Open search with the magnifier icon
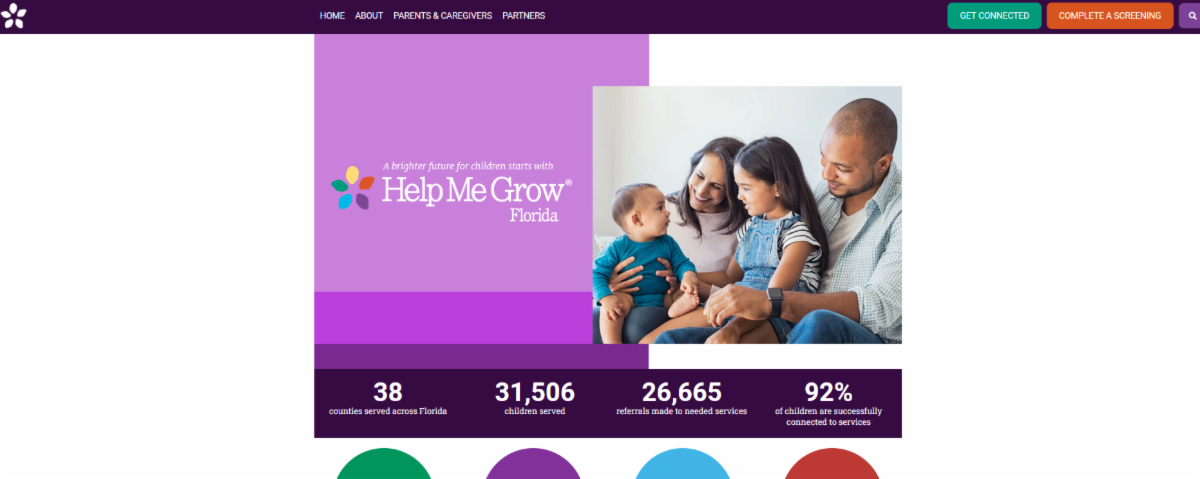The height and width of the screenshot is (479, 1200). [1191, 16]
